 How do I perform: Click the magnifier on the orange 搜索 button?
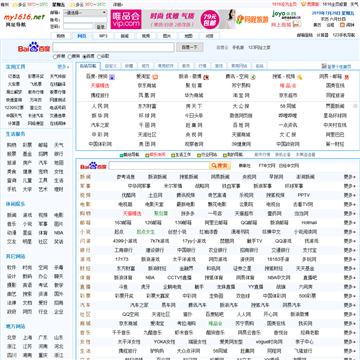click(214, 166)
